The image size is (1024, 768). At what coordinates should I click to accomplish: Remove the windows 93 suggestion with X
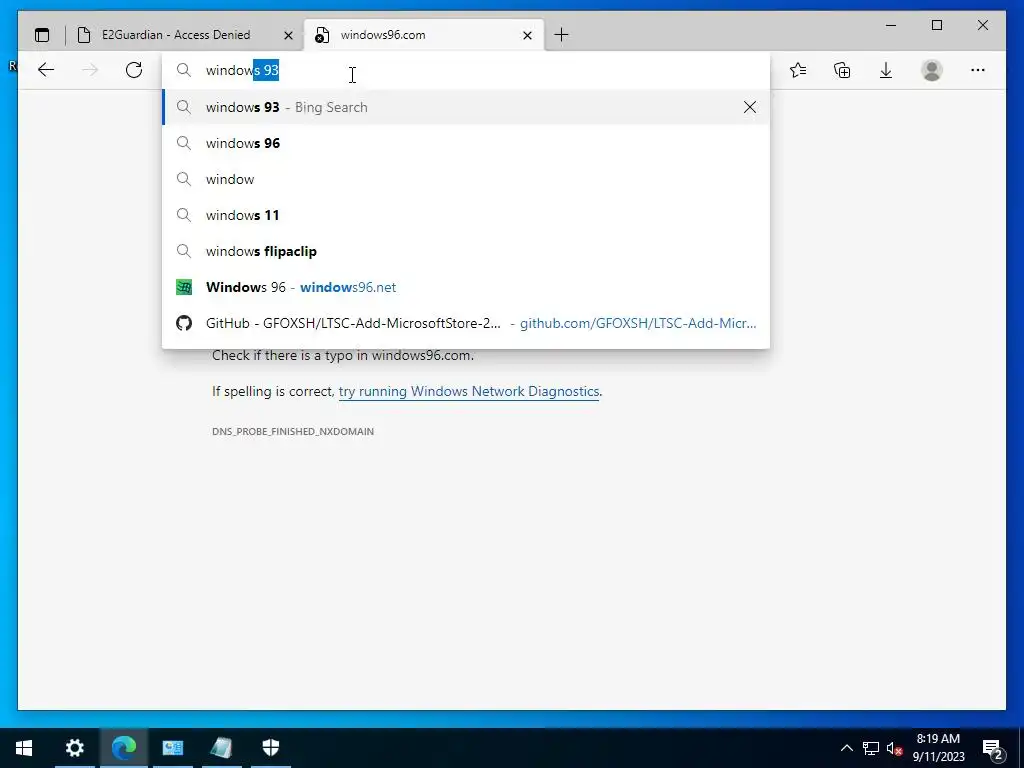(x=750, y=107)
